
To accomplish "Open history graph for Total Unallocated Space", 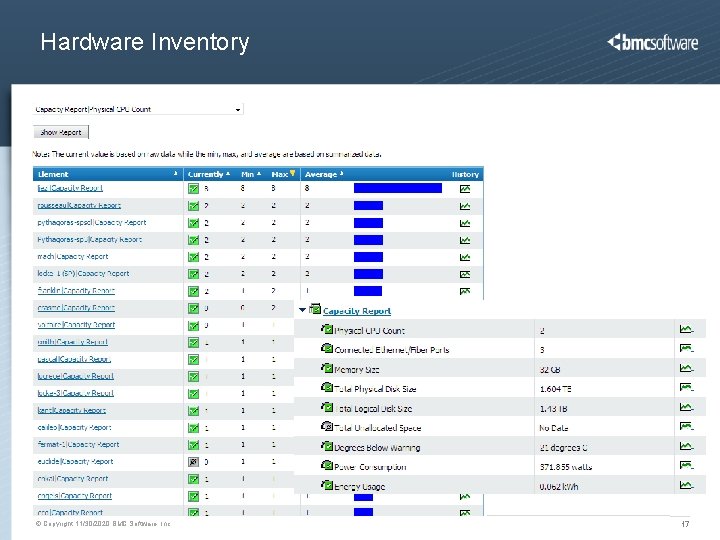I will click(x=686, y=427).
